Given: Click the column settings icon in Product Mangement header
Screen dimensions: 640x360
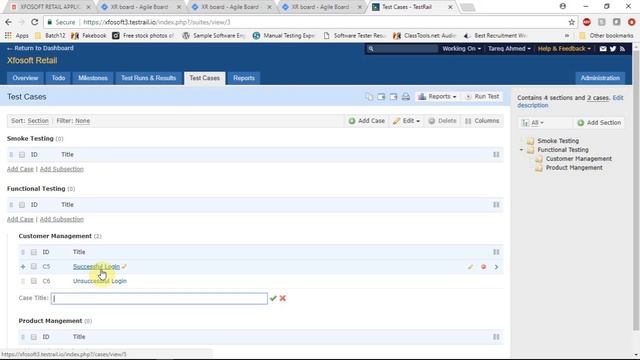Looking at the screenshot, I should 496,337.
